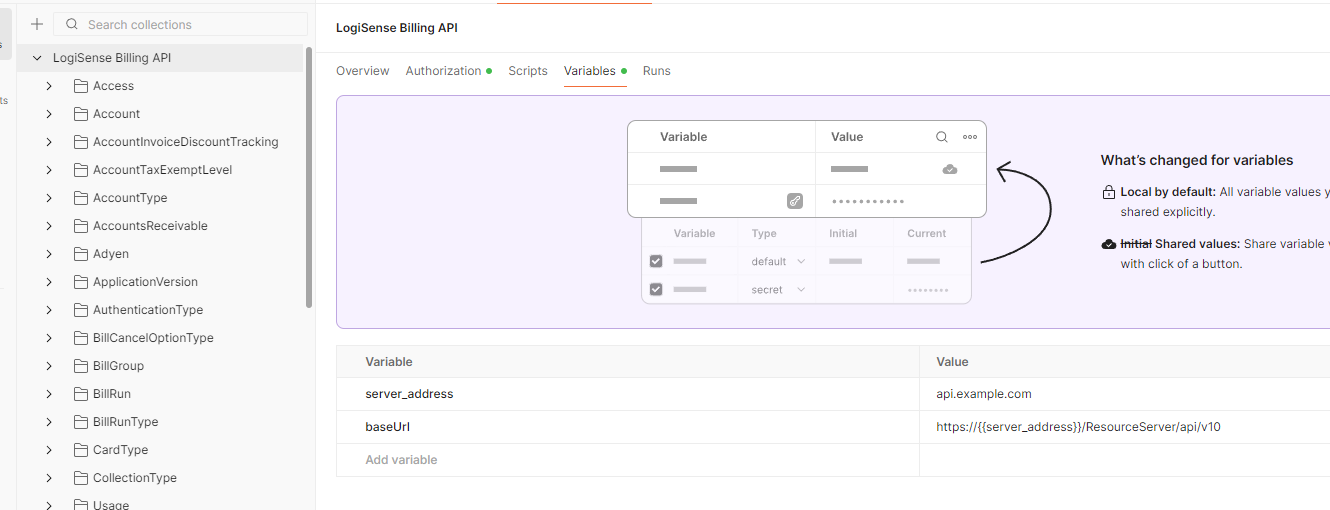1330x510 pixels.
Task: Click the AuthenticationType folder icon
Action: 81,310
